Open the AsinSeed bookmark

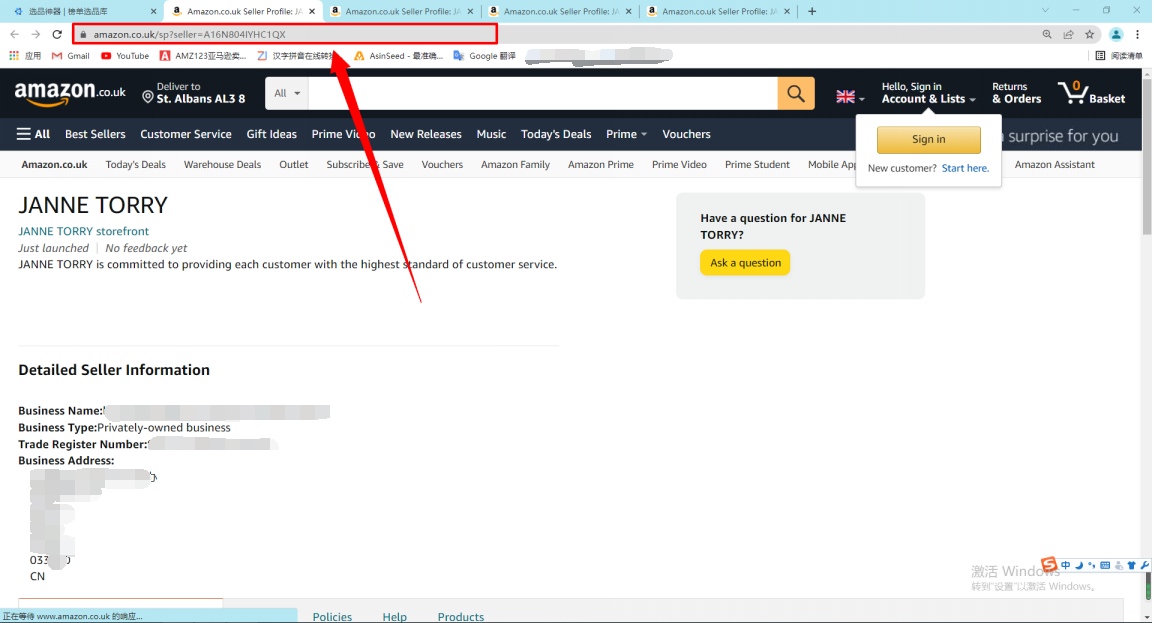(x=398, y=56)
